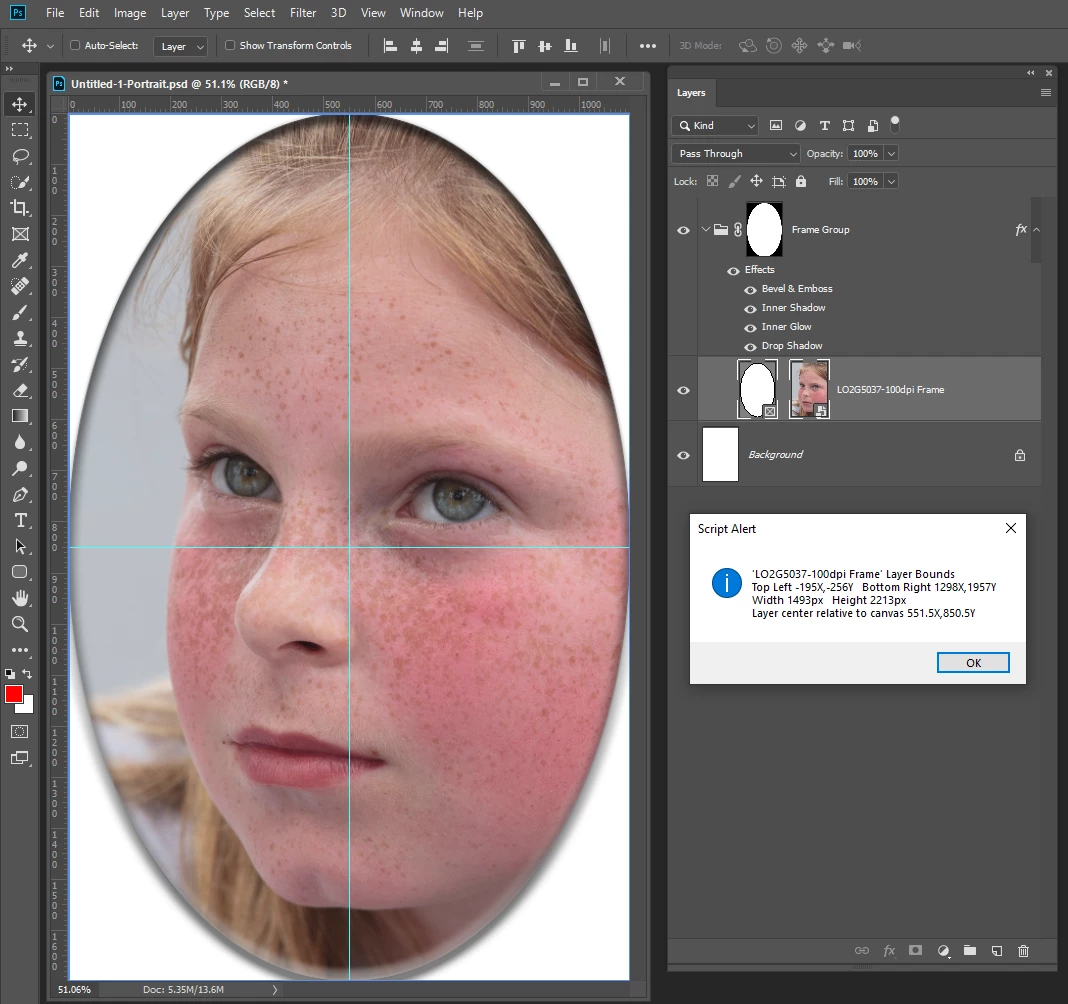Select the Eraser tool

tap(20, 390)
